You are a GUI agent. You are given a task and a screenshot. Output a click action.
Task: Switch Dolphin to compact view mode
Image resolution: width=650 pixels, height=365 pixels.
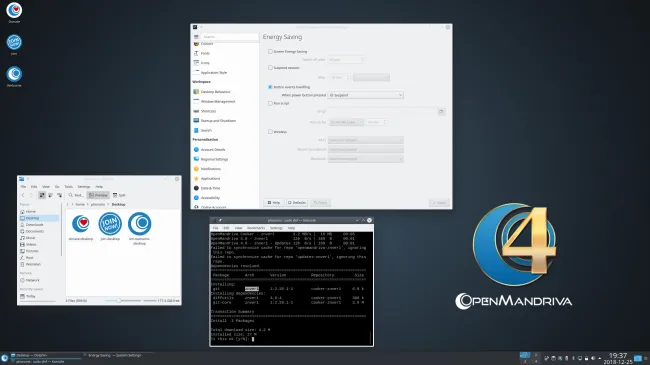[51, 195]
